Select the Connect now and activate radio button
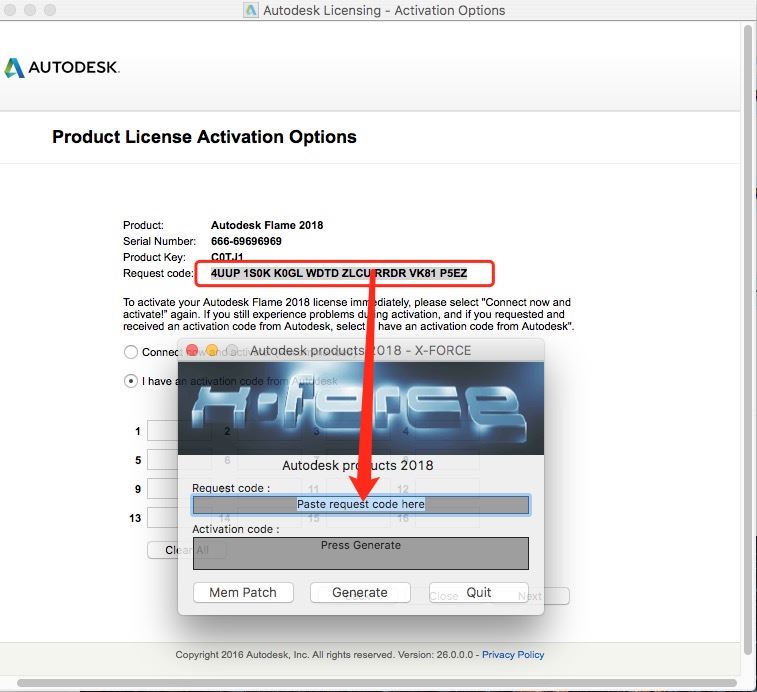This screenshot has width=757, height=692. pyautogui.click(x=131, y=352)
